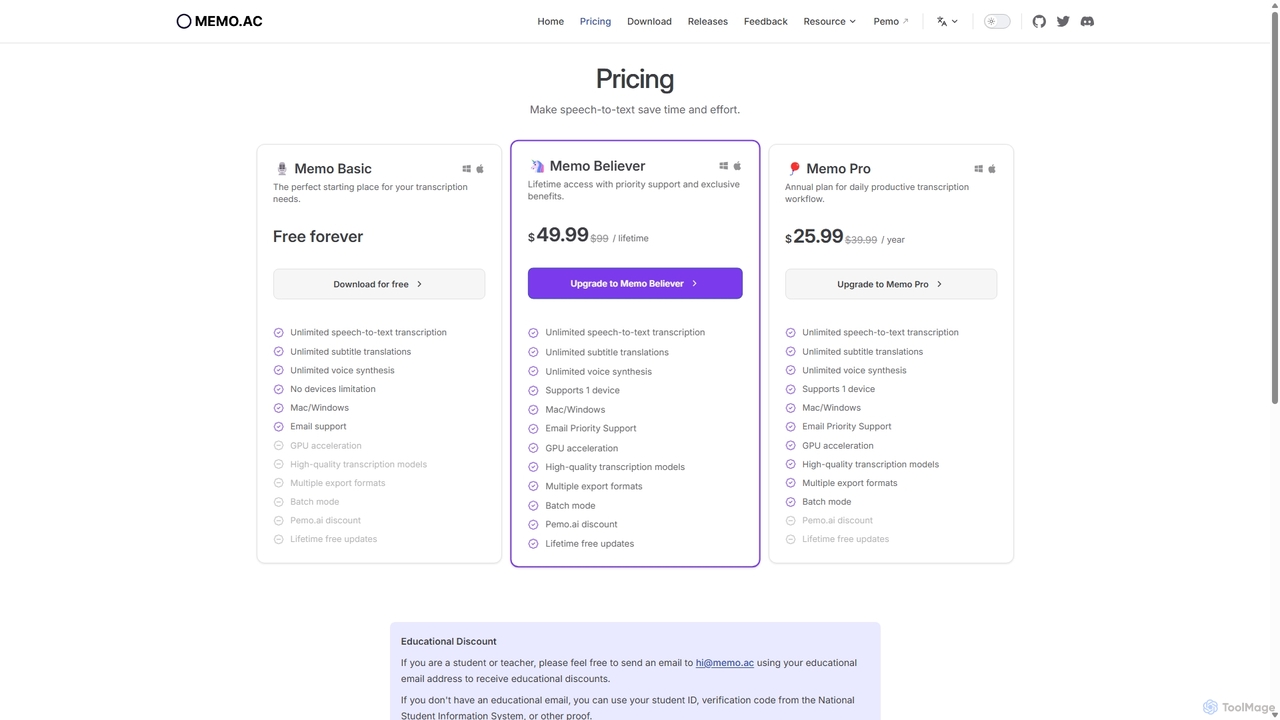
Task: Click Windows icon on Memo Believer card
Action: 724,166
